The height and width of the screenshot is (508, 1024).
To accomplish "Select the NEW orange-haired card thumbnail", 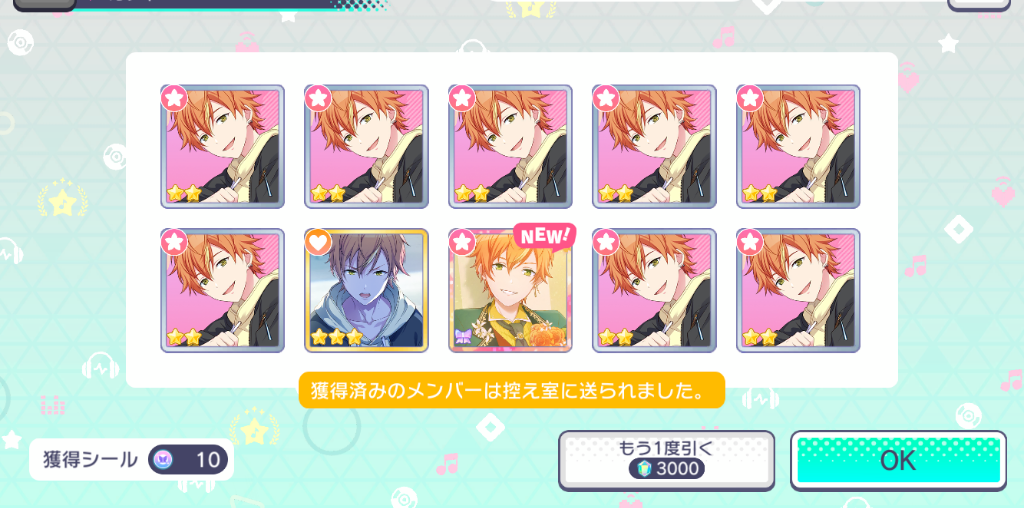I will click(x=510, y=291).
